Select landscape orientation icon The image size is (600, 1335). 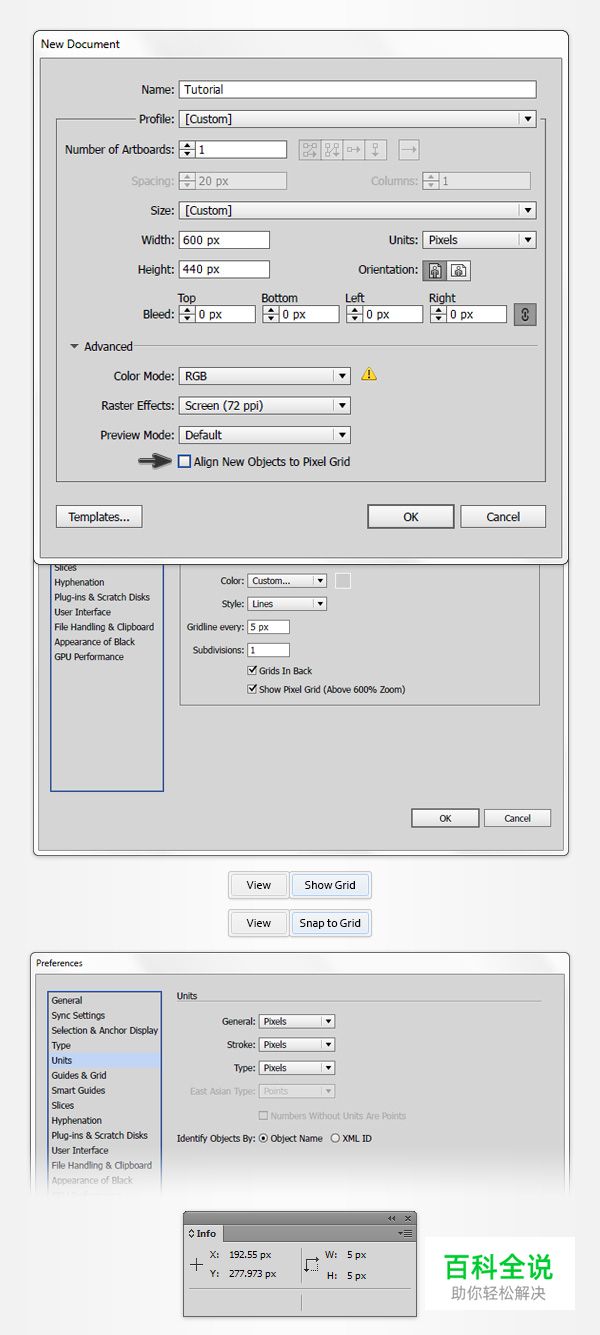pos(458,271)
